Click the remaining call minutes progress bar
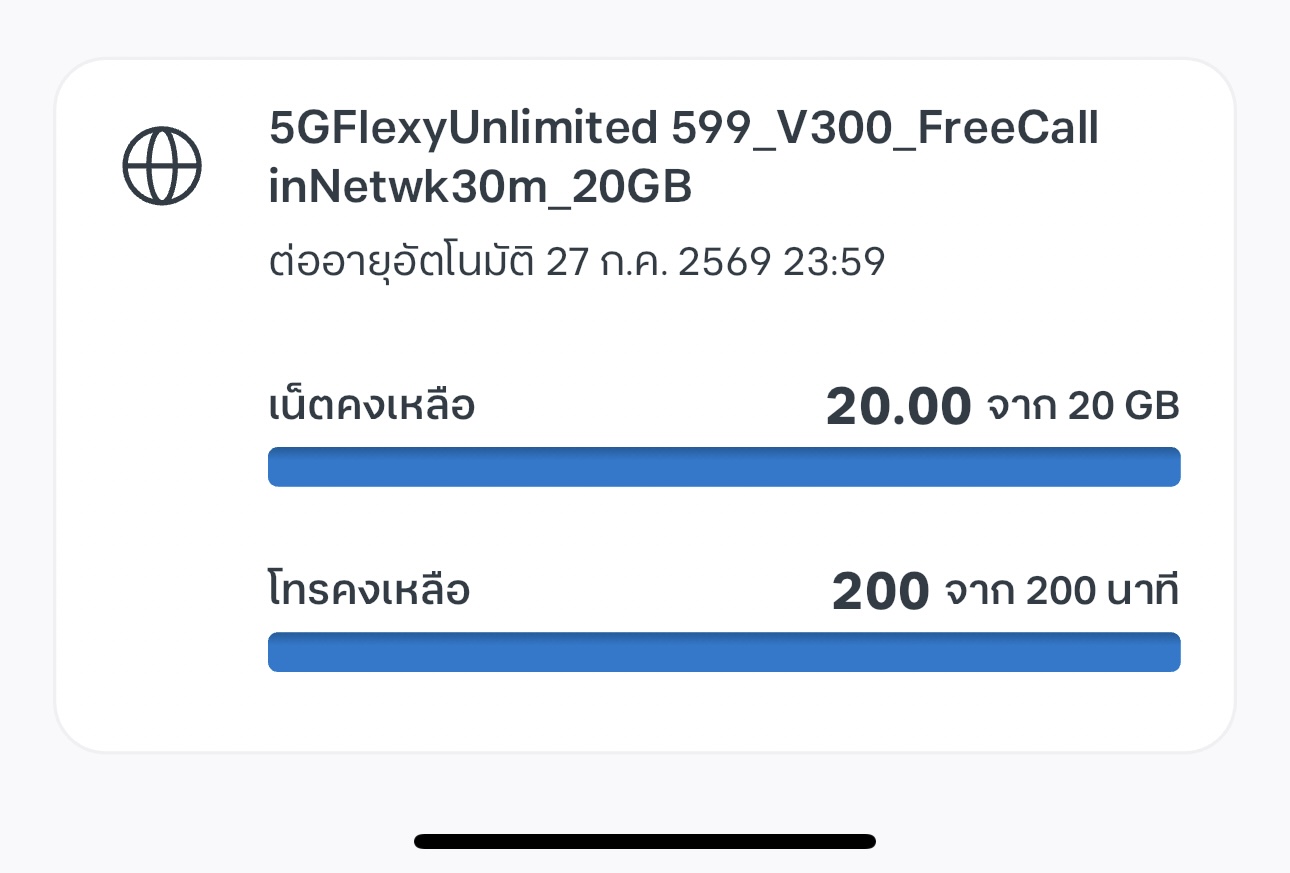 coord(724,652)
